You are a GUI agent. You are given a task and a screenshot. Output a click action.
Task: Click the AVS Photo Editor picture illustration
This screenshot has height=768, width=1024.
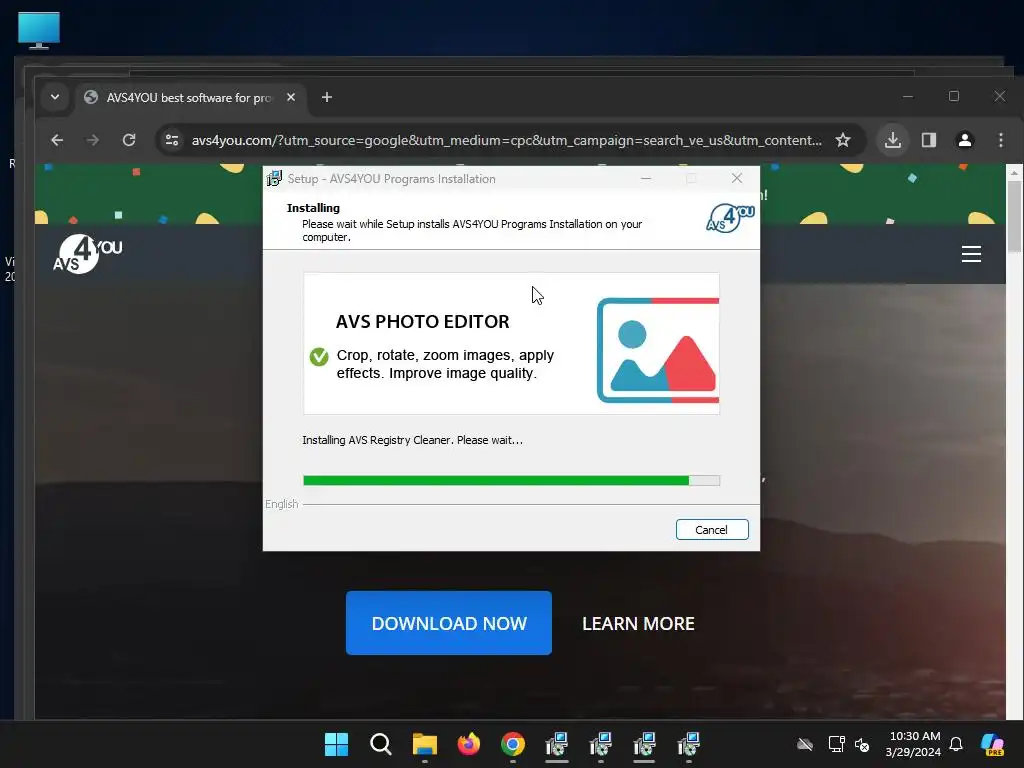pos(658,350)
